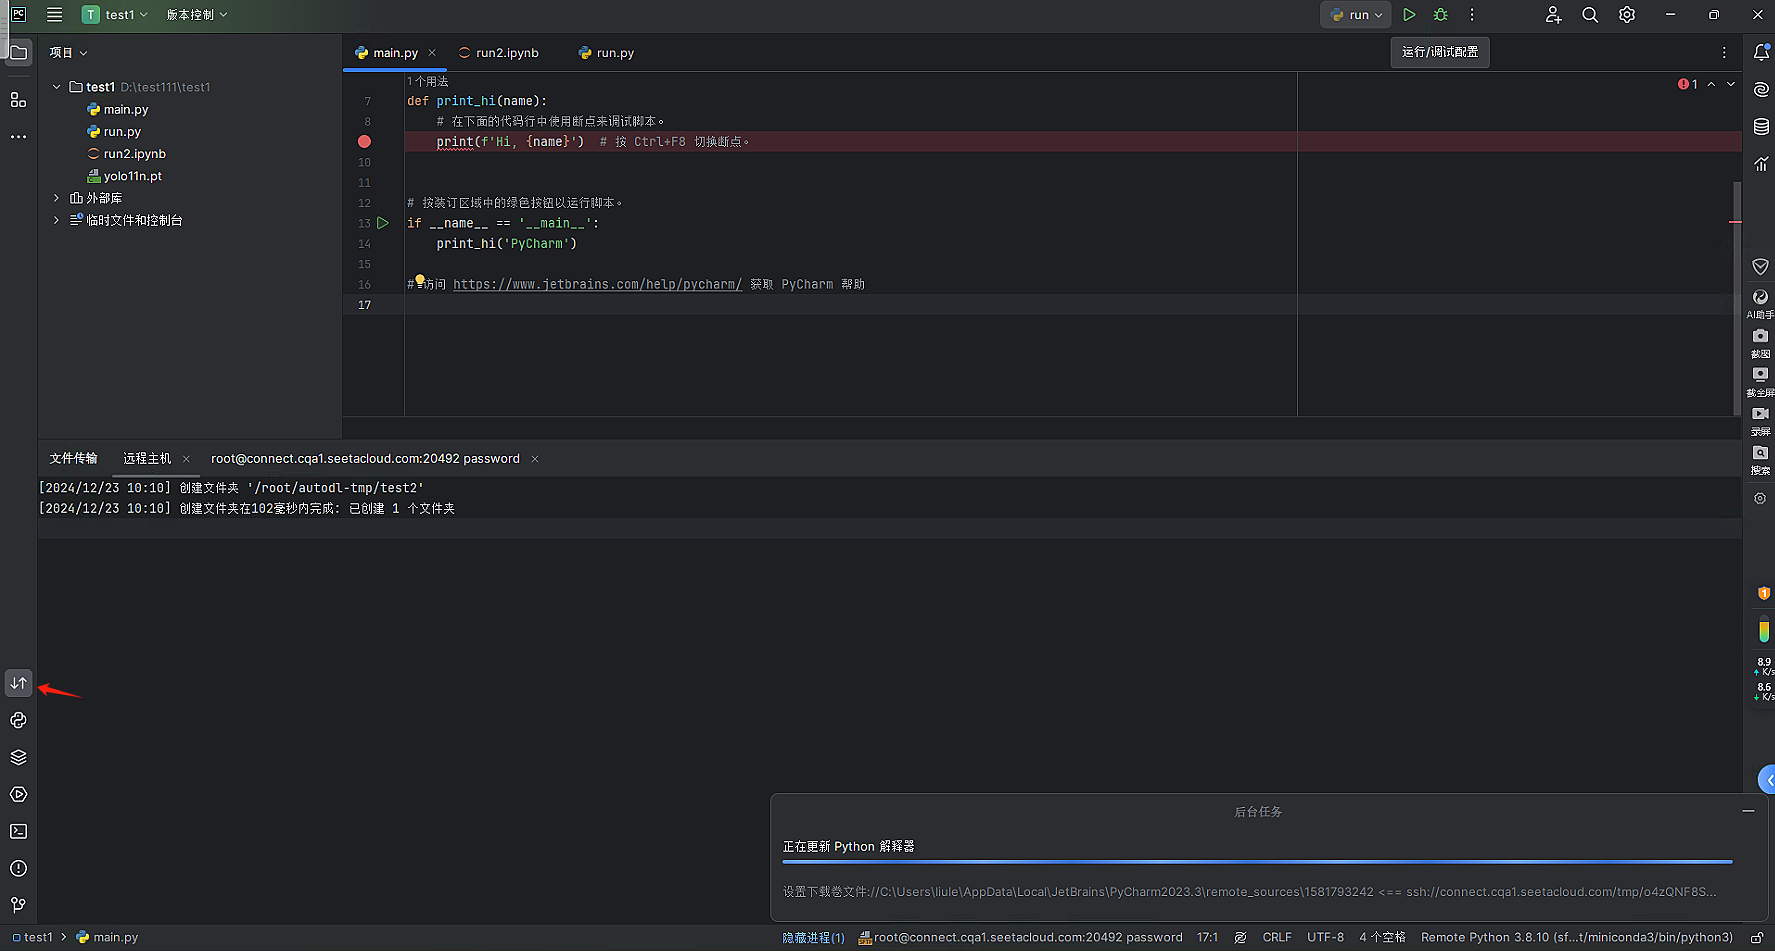The image size is (1775, 951).
Task: Open the Python Console tool window
Action: tap(19, 720)
